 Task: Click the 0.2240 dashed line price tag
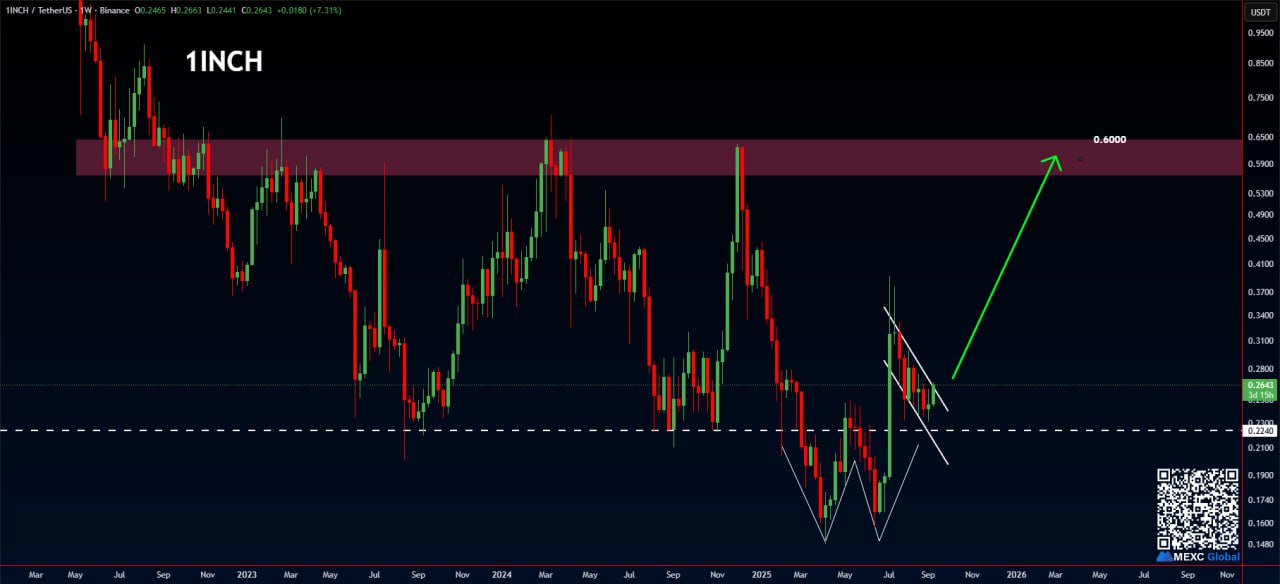pos(1257,431)
